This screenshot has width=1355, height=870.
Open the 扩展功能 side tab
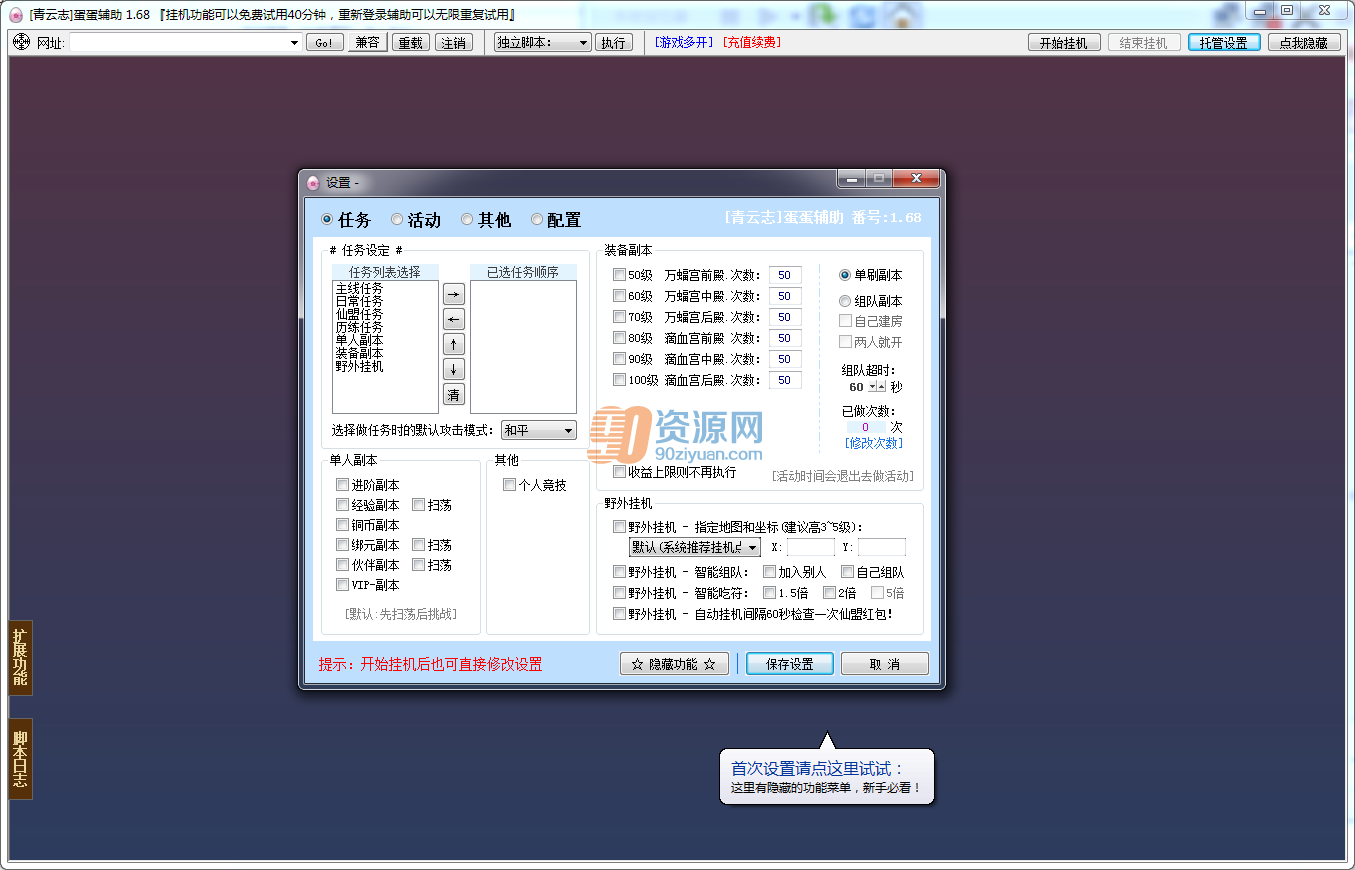point(20,657)
